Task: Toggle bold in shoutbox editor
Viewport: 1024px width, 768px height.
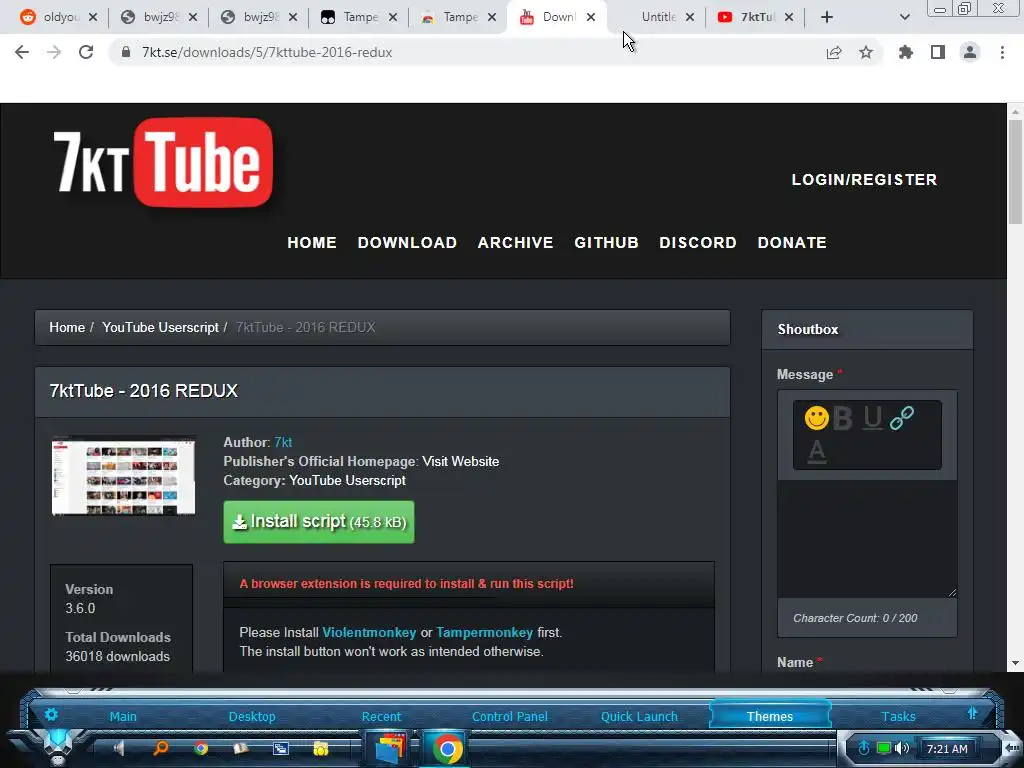Action: 843,418
